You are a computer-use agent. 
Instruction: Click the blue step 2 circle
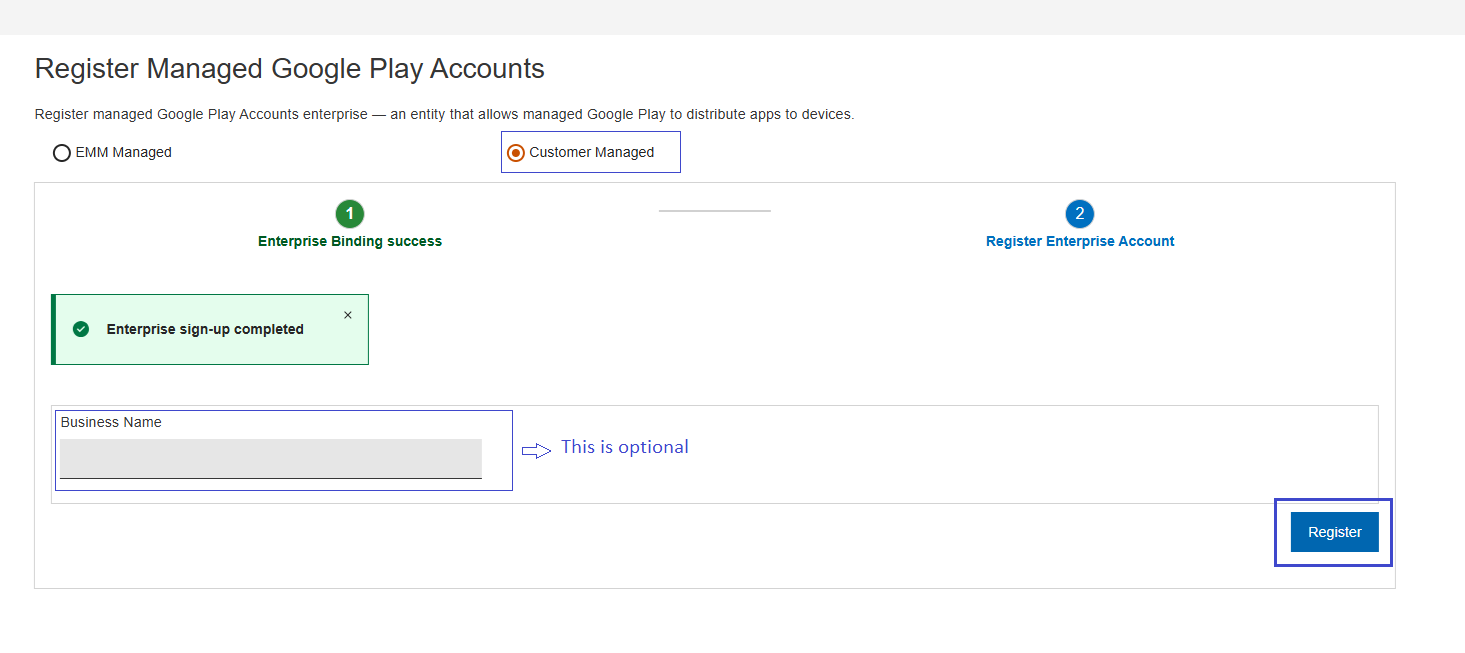point(1080,213)
